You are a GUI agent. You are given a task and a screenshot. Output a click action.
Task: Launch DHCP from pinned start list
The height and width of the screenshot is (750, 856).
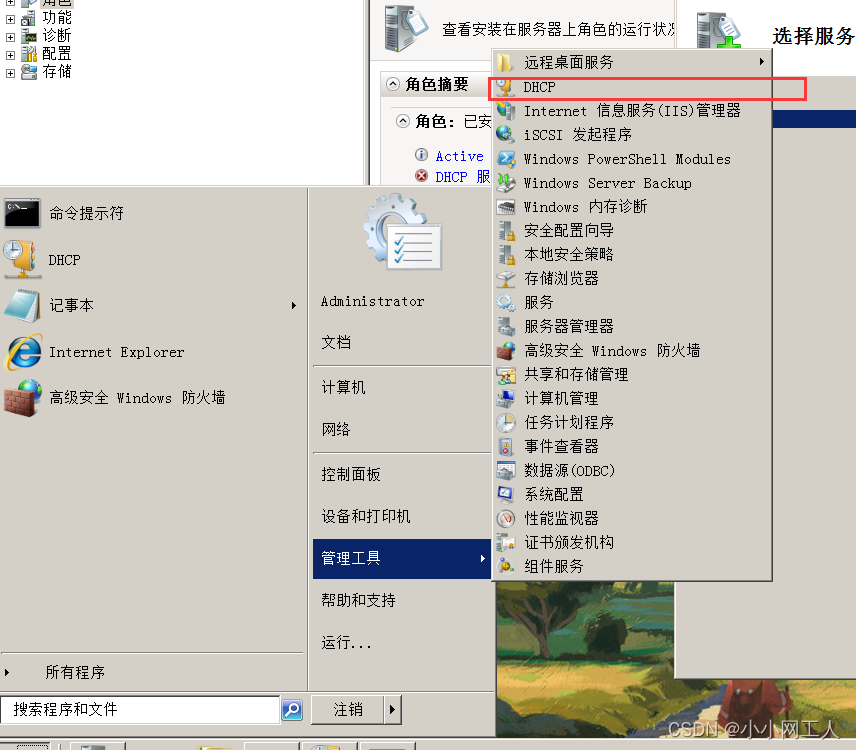click(x=153, y=260)
